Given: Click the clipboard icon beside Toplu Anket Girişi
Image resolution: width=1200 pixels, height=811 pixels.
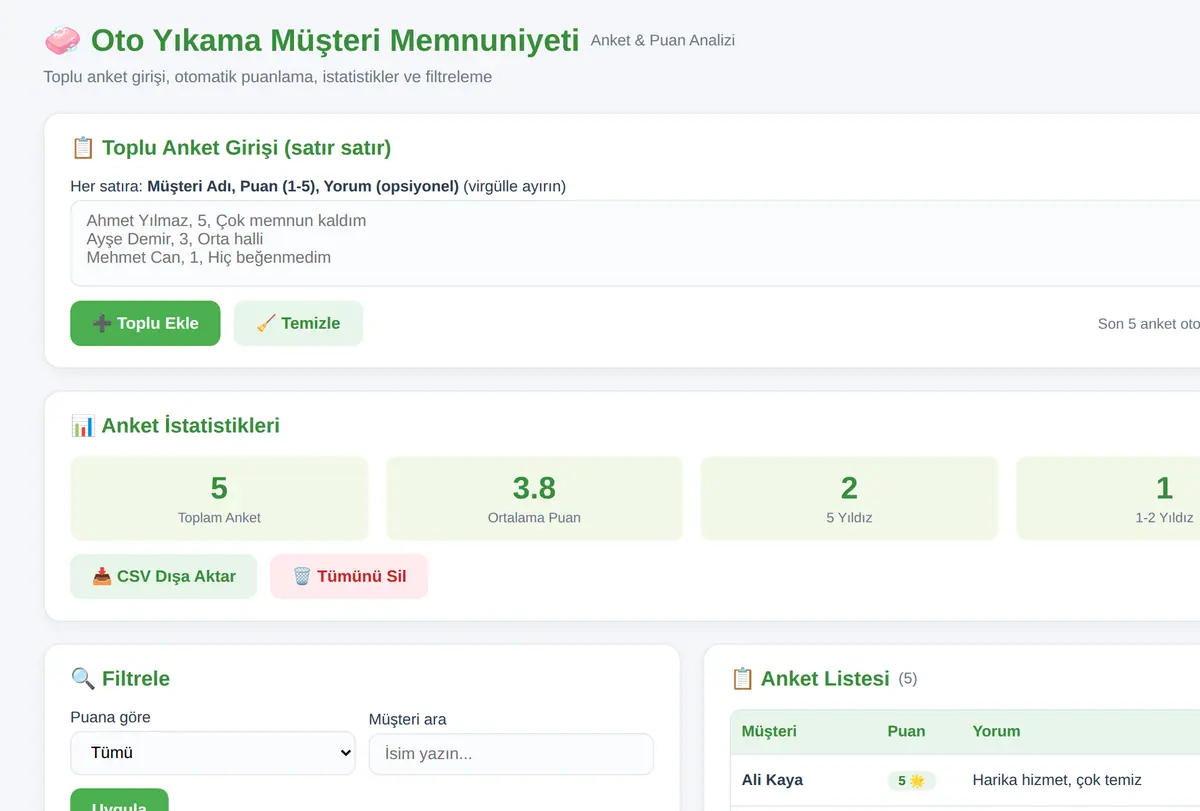Looking at the screenshot, I should [83, 148].
